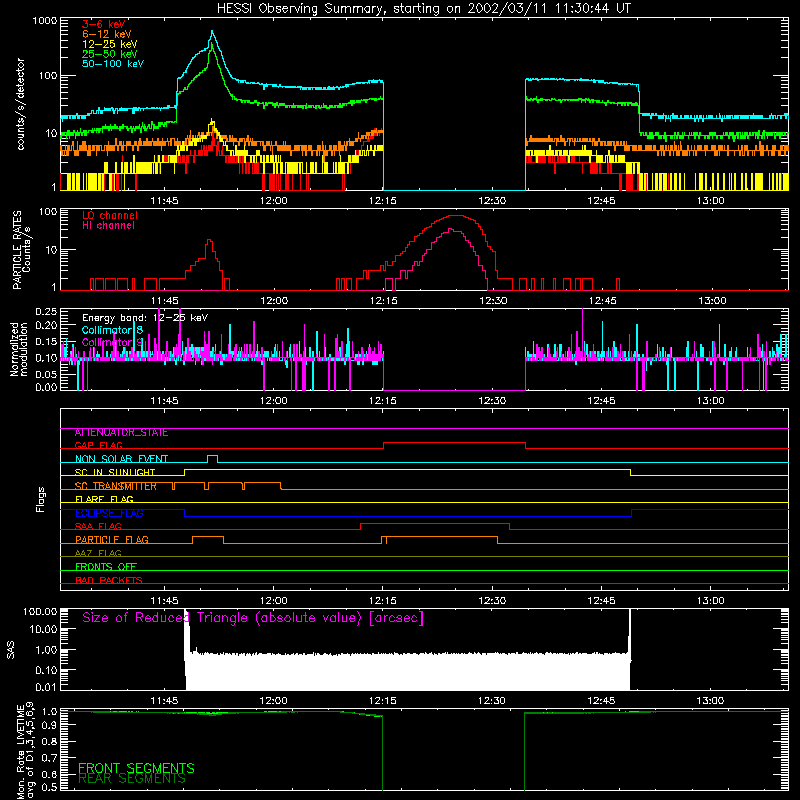The width and height of the screenshot is (800, 800).
Task: Click '12:00' time tick under counts plot
Action: pyautogui.click(x=273, y=201)
